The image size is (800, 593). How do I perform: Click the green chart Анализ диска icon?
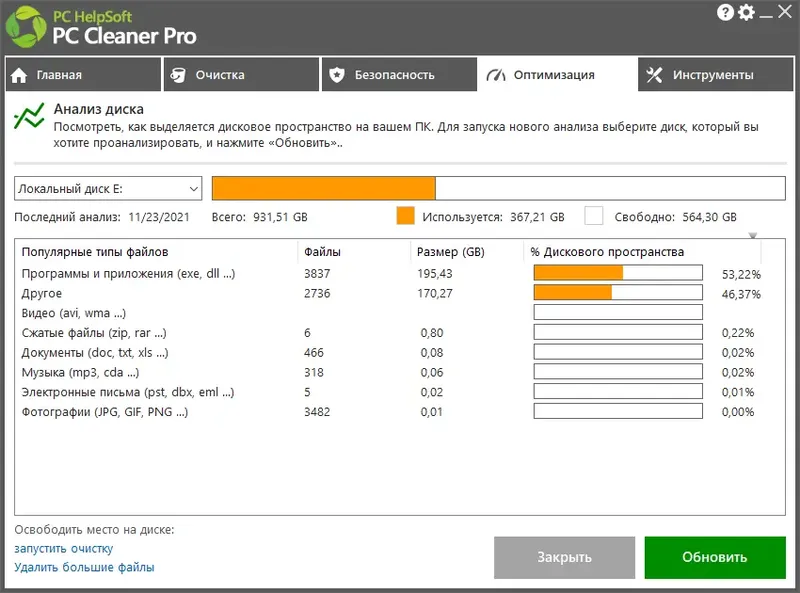point(29,116)
